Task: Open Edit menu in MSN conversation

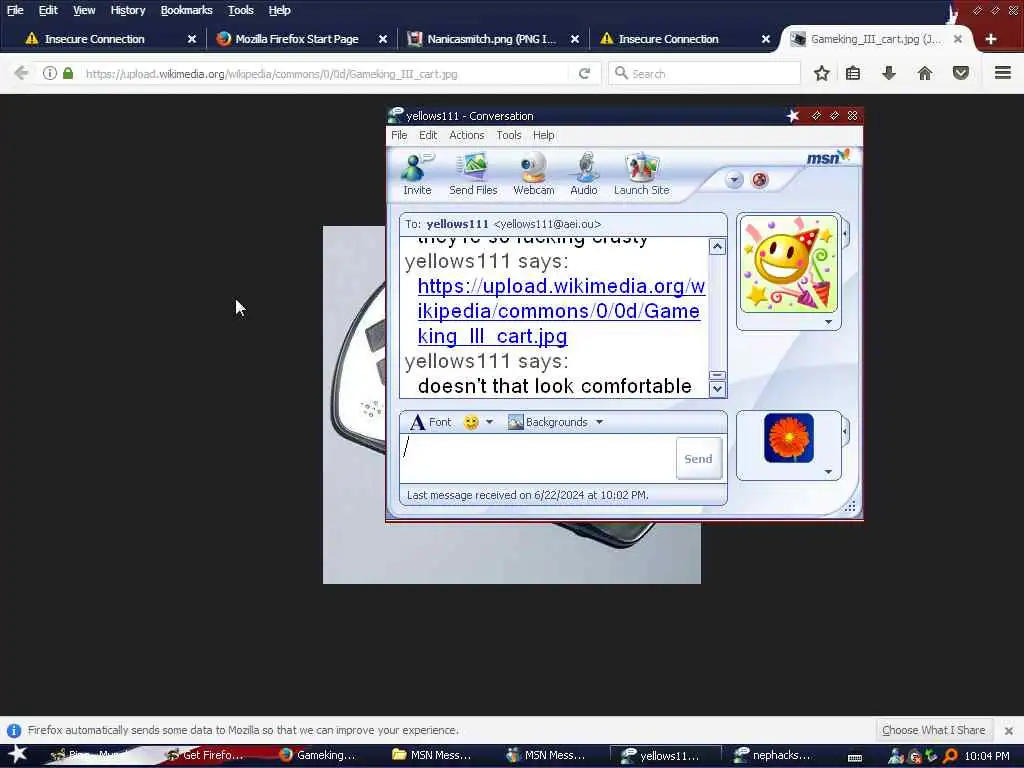Action: [428, 135]
